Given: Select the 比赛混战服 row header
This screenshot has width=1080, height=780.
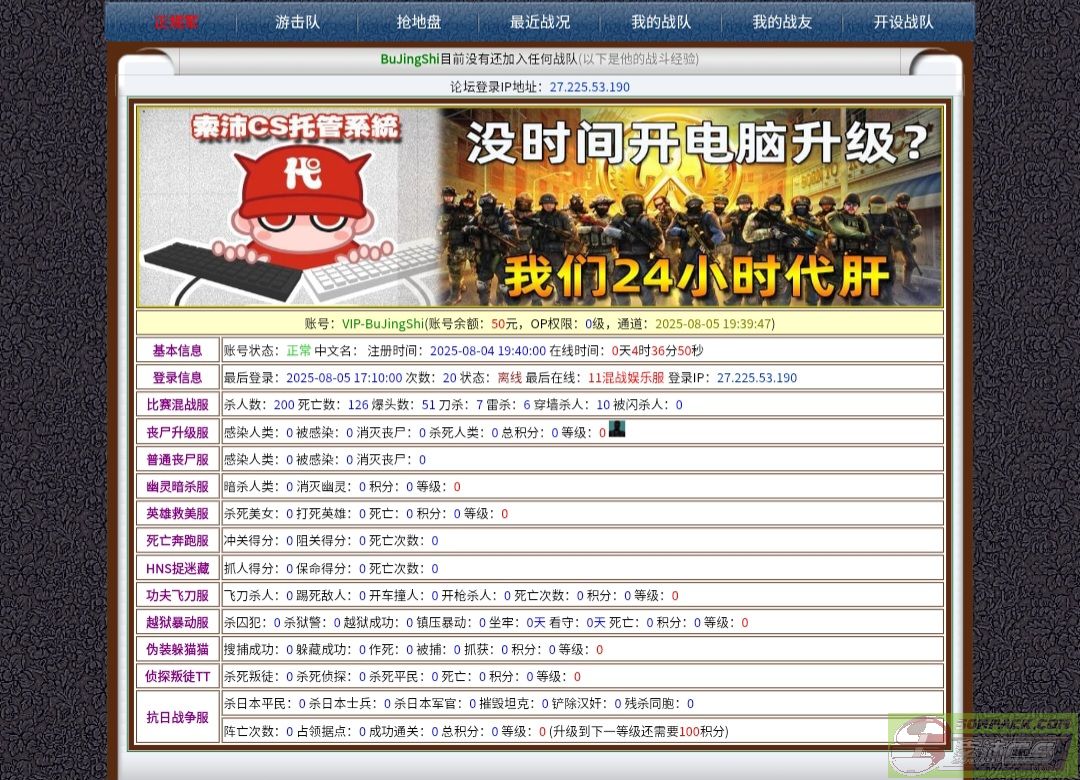Looking at the screenshot, I should click(177, 405).
